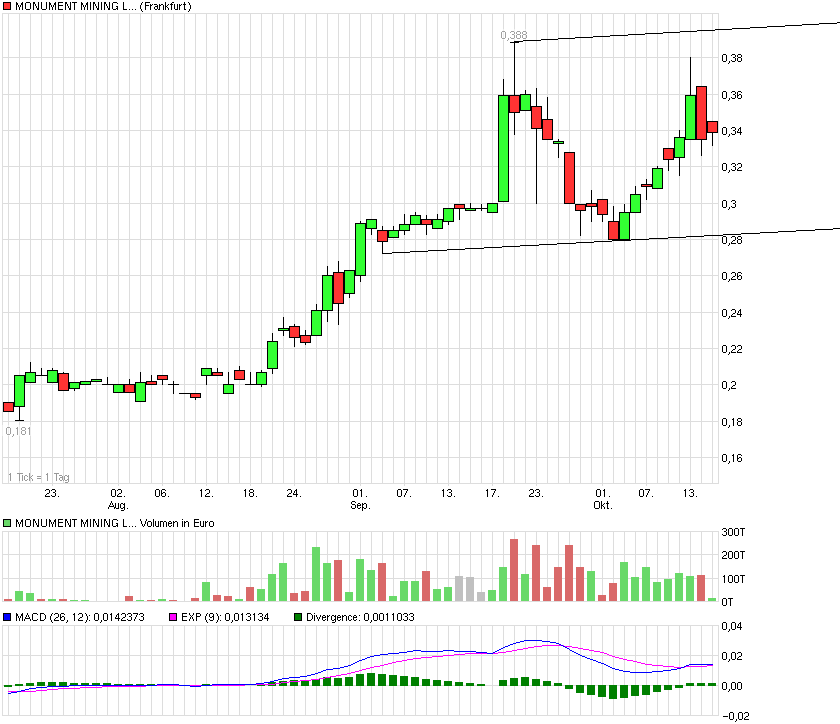
Task: Click the dark green Divergence legend square
Action: [298, 617]
